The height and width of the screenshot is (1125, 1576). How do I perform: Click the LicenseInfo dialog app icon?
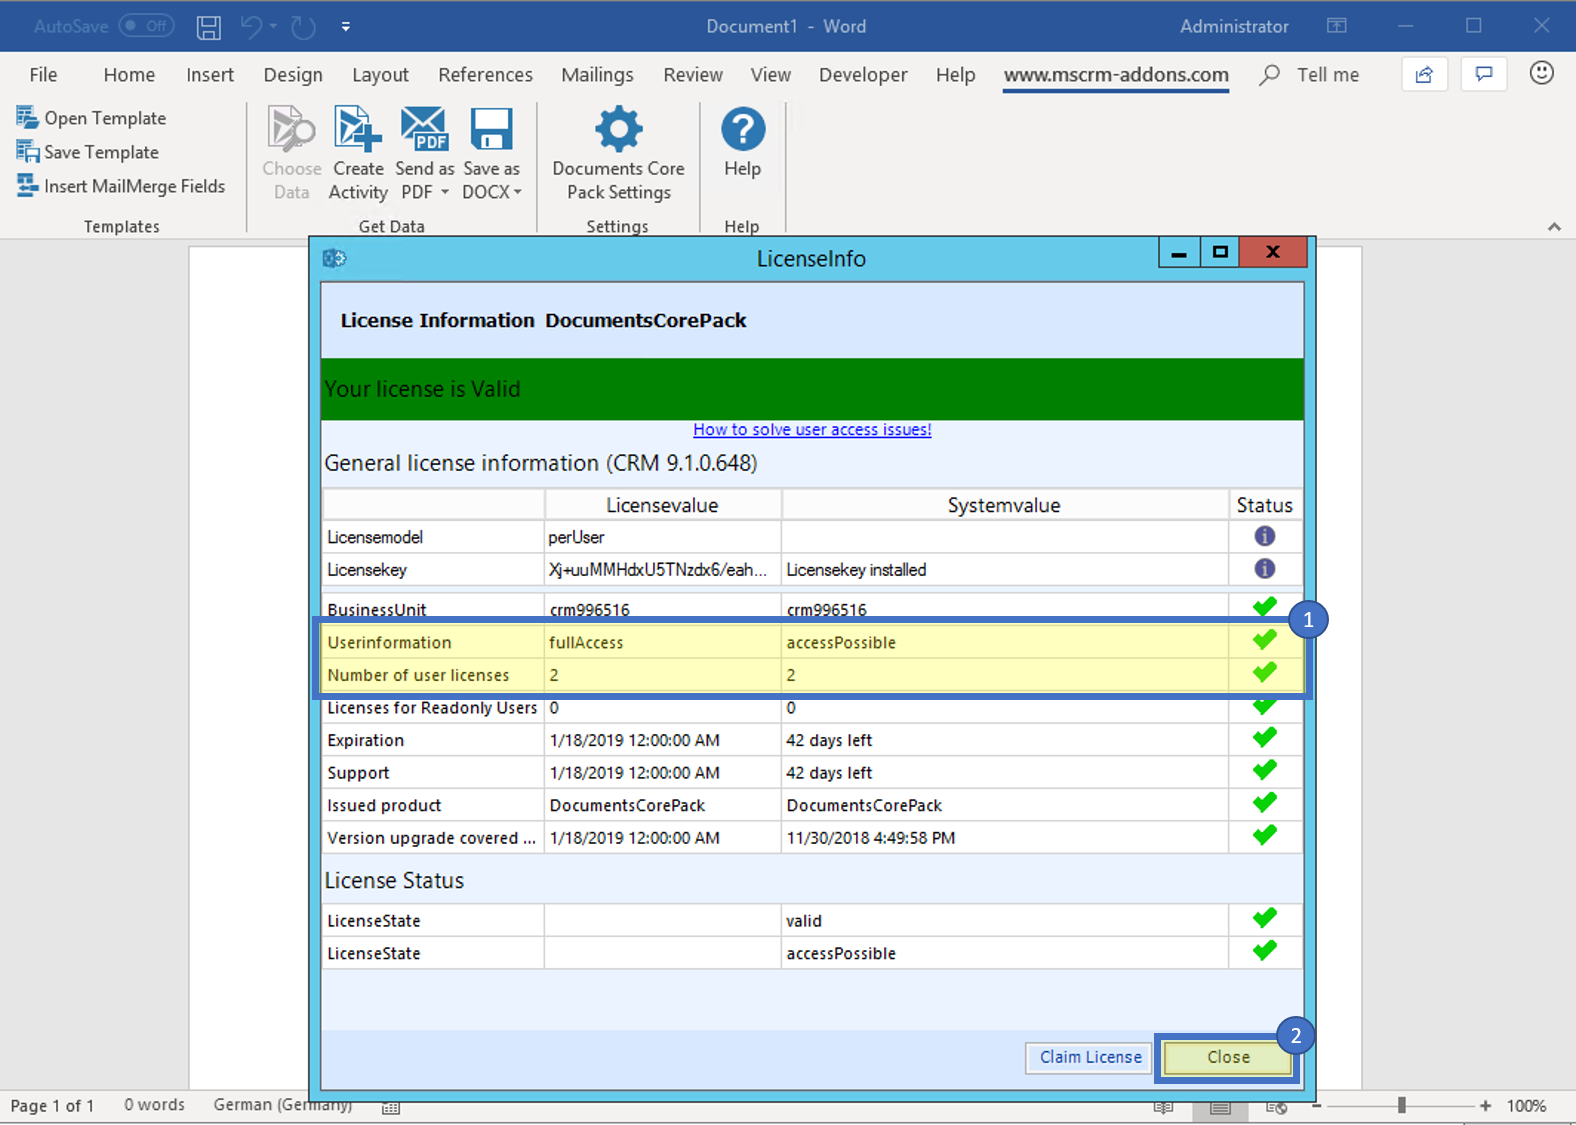click(334, 258)
